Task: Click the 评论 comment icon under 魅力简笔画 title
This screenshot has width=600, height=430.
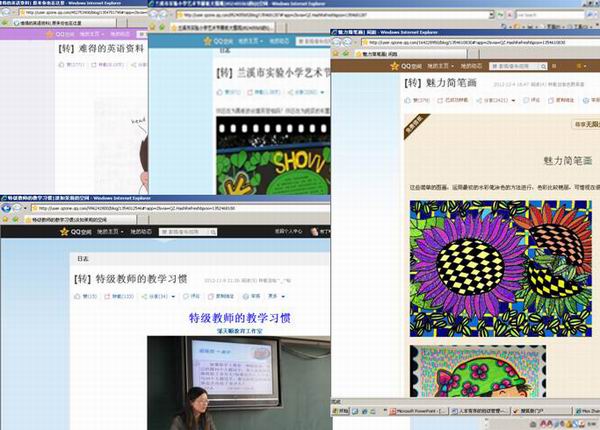Action: pyautogui.click(x=526, y=100)
